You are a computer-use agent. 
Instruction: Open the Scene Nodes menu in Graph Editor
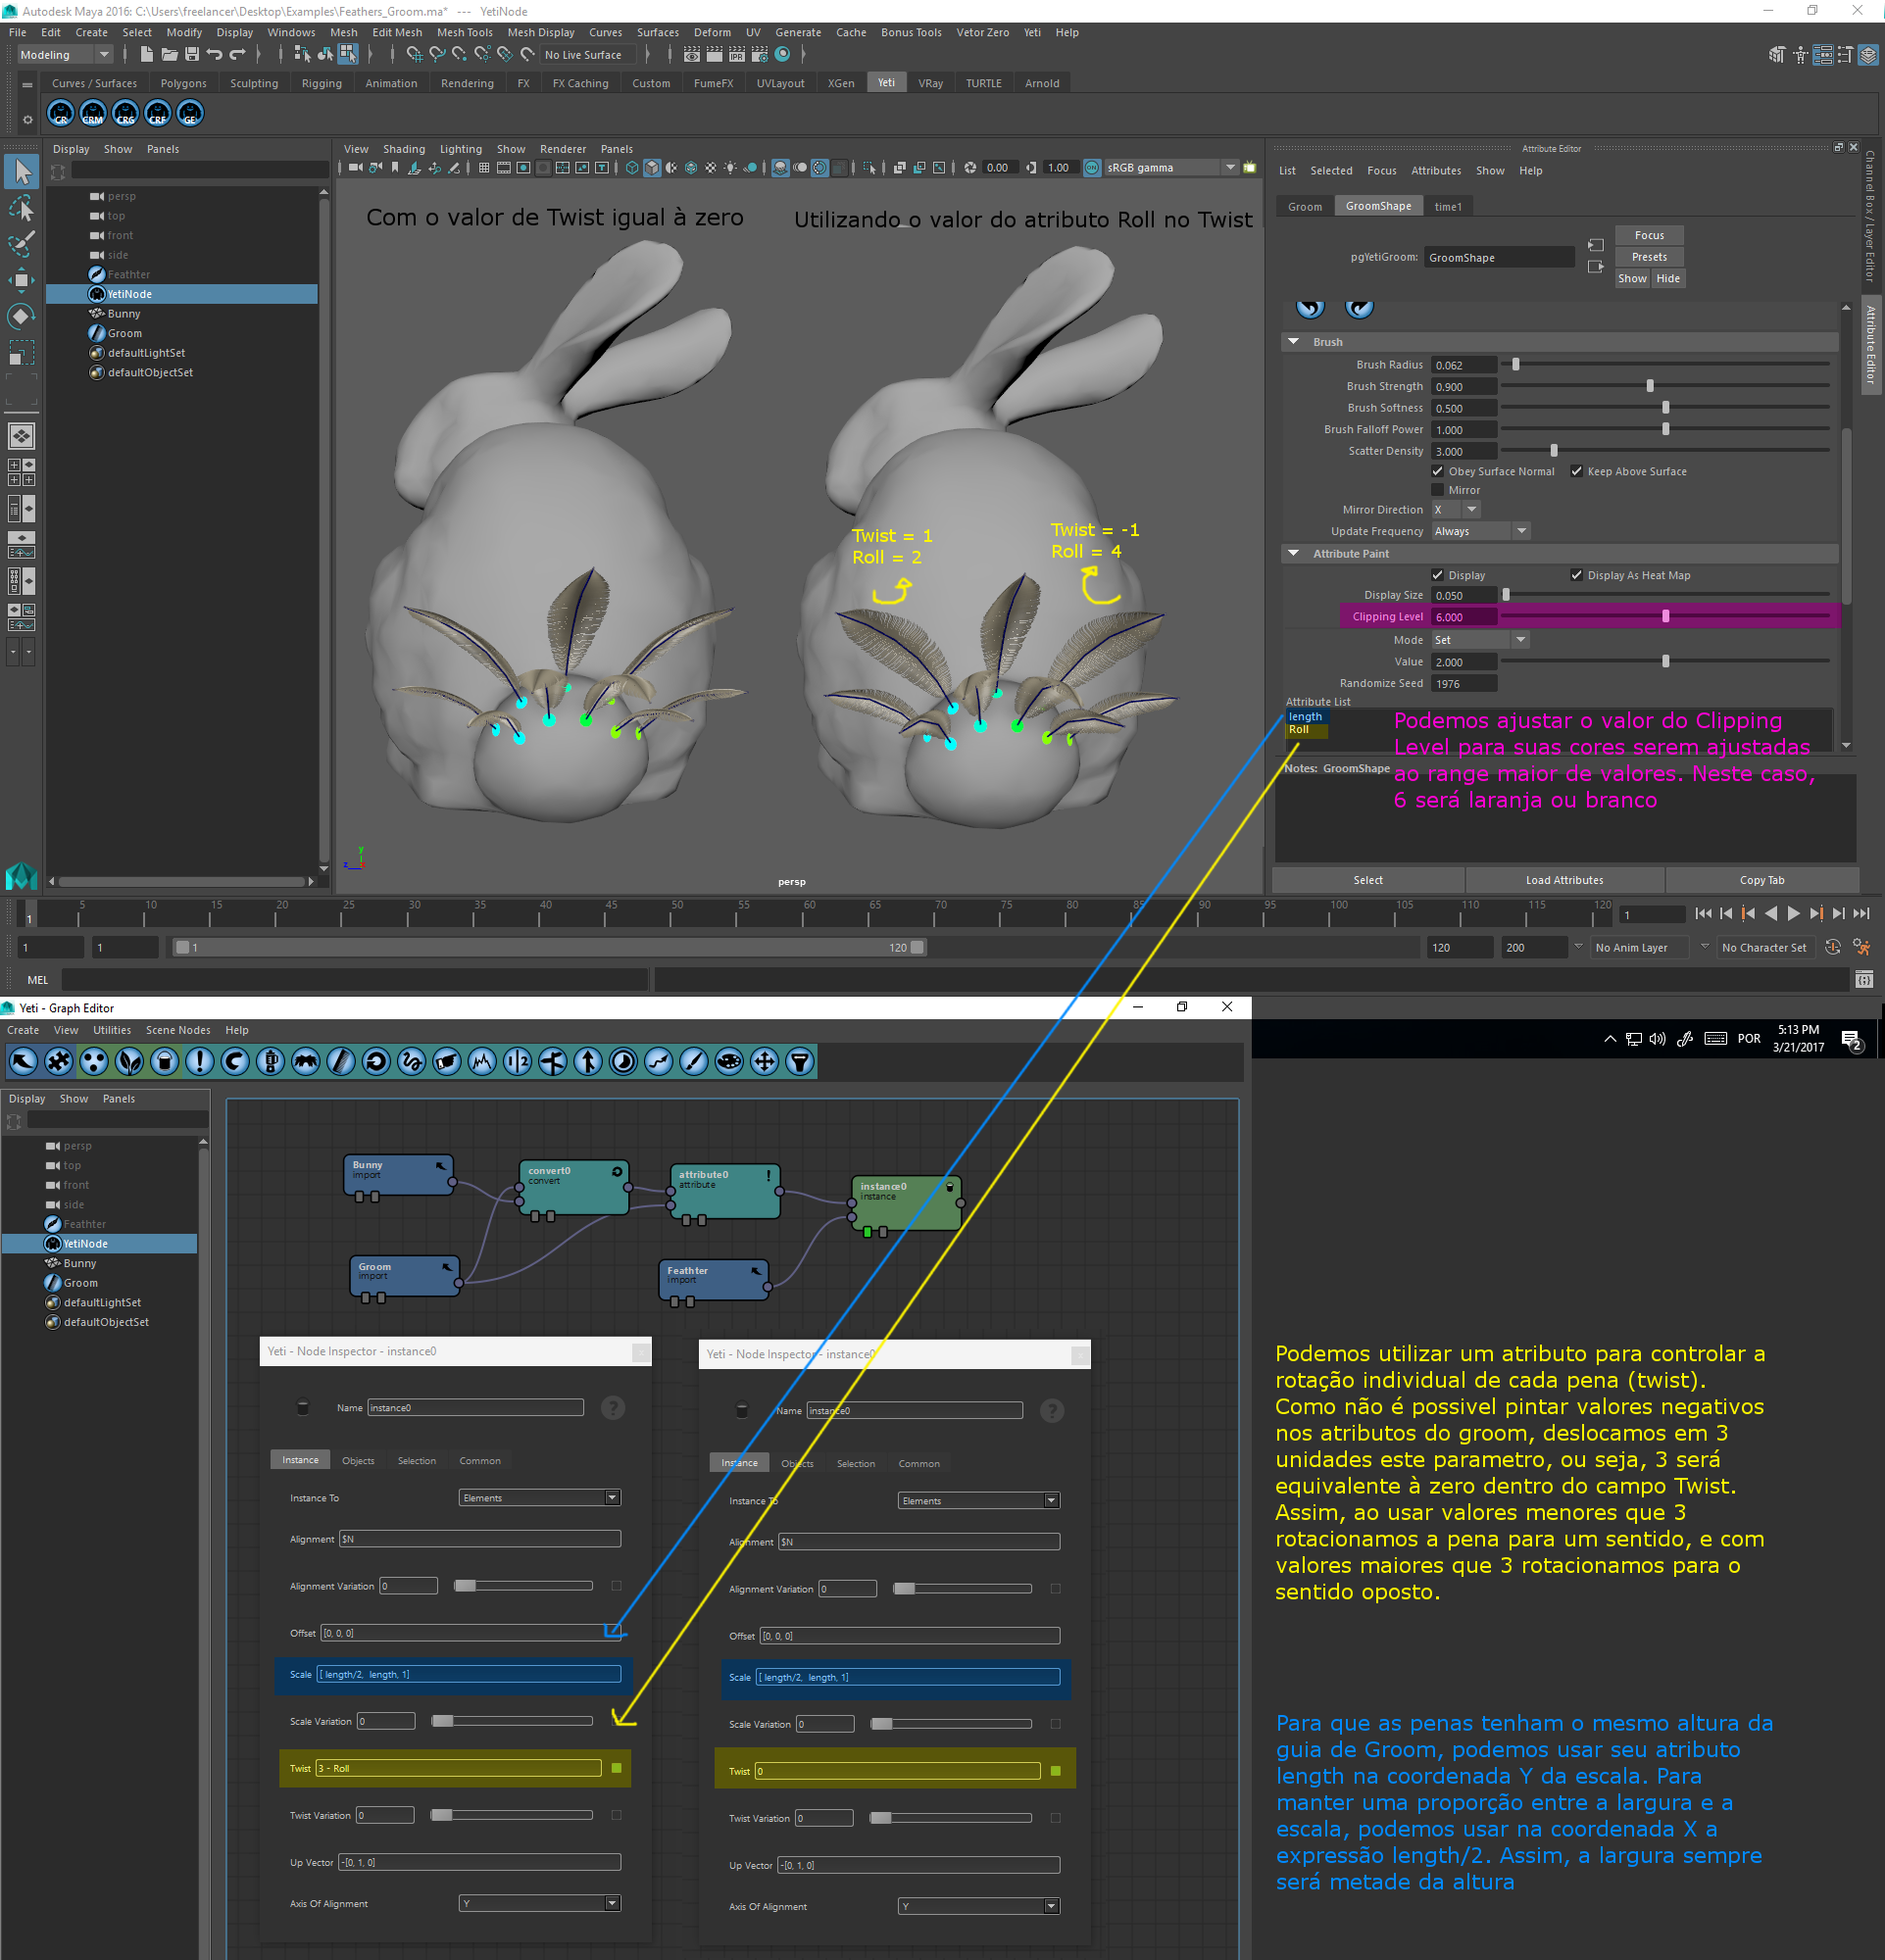click(x=178, y=1030)
